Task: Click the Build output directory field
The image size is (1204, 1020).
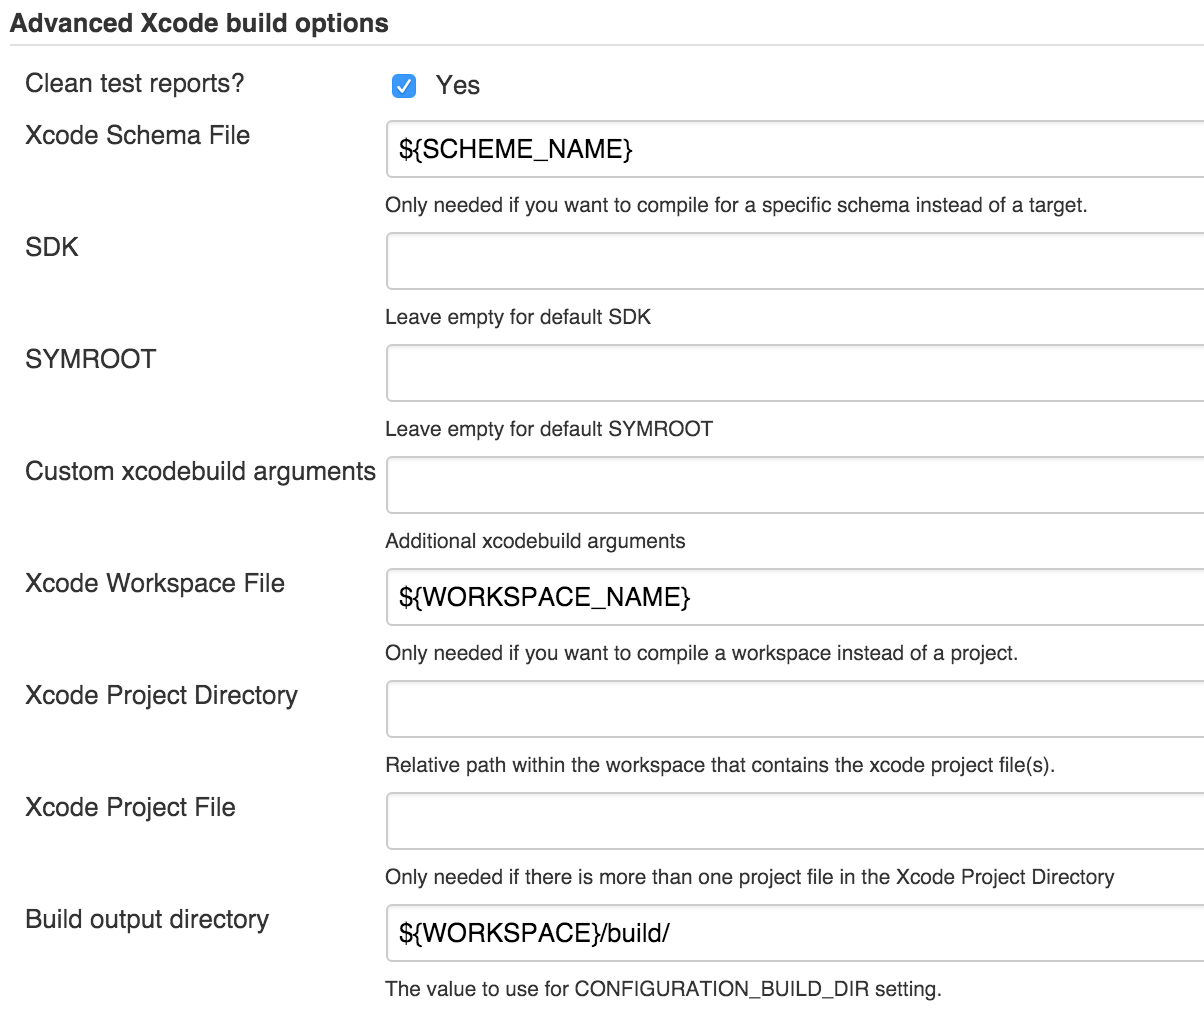Action: tap(795, 934)
